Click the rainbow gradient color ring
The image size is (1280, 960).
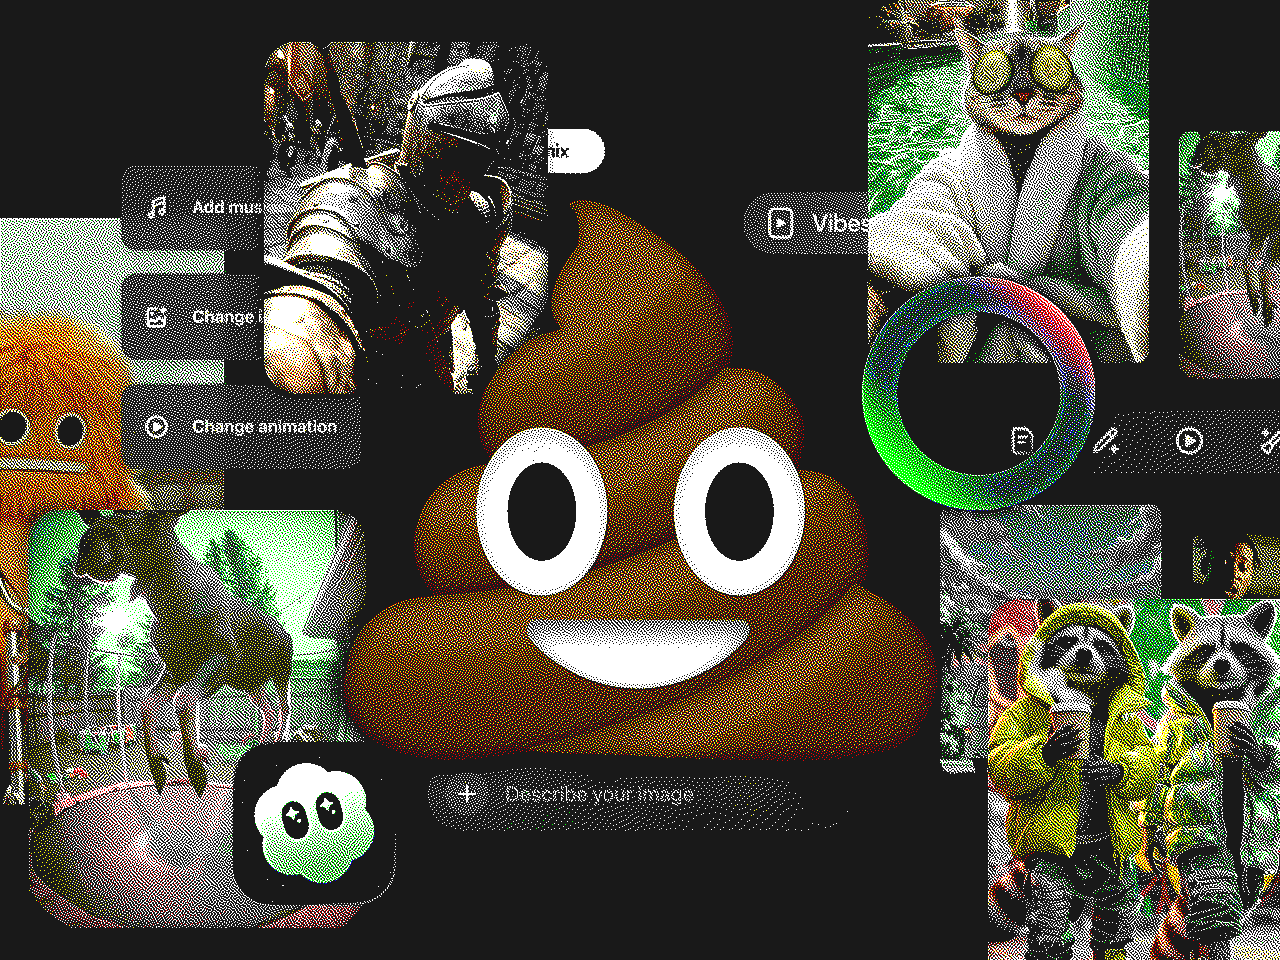pyautogui.click(x=978, y=393)
